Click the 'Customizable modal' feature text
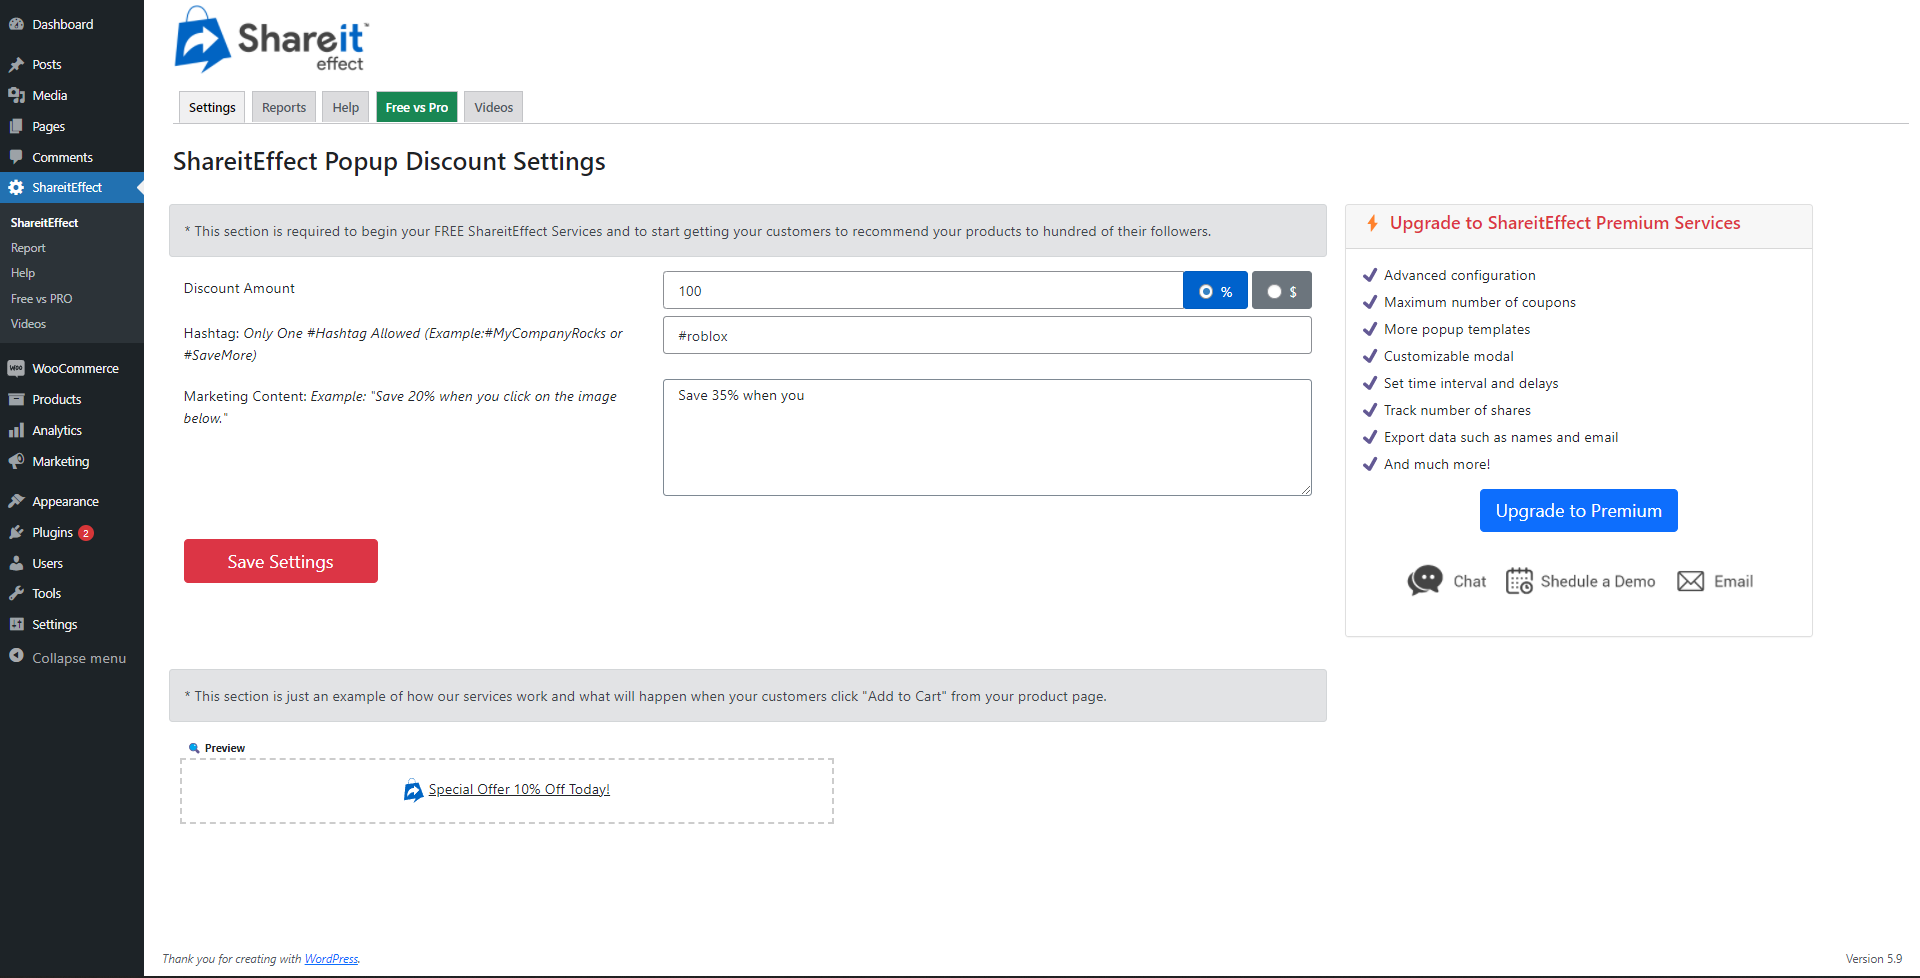This screenshot has width=1920, height=978. click(1449, 356)
